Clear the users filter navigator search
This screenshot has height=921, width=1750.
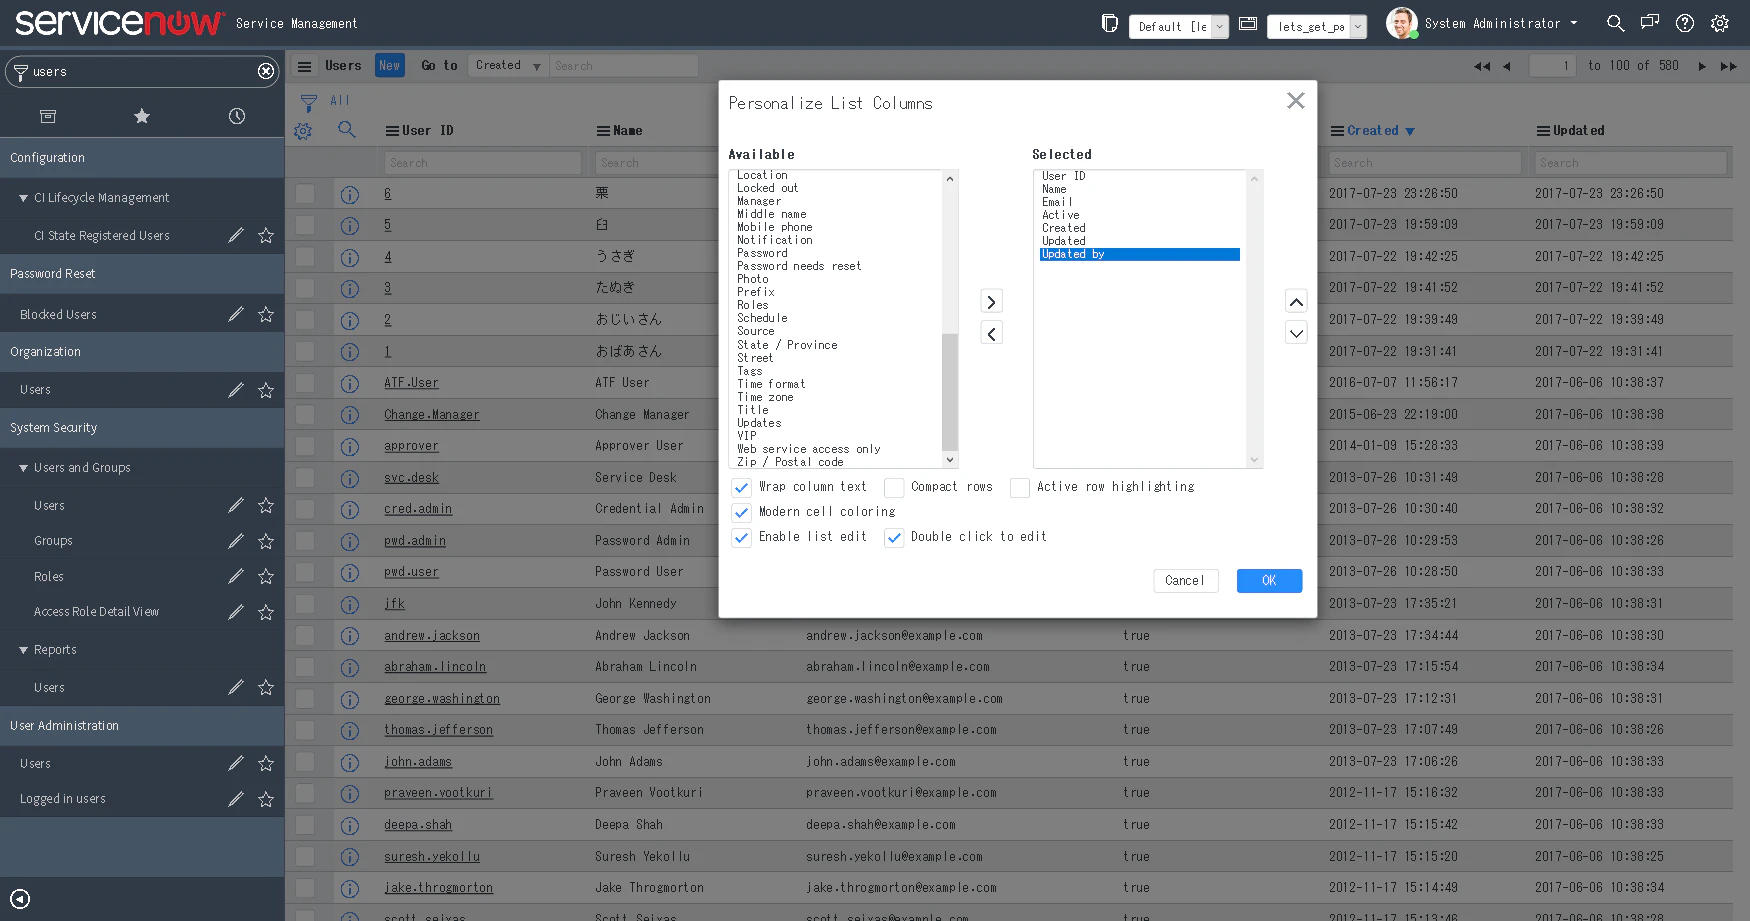tap(266, 71)
